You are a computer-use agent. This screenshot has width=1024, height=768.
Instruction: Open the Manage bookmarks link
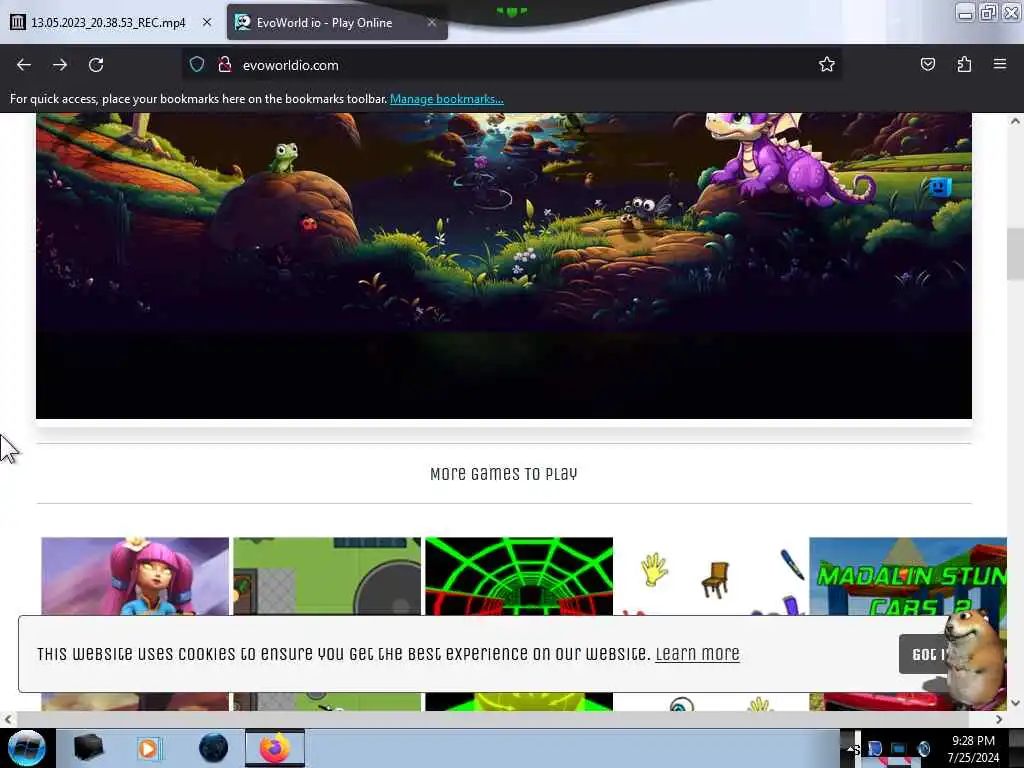coord(447,99)
